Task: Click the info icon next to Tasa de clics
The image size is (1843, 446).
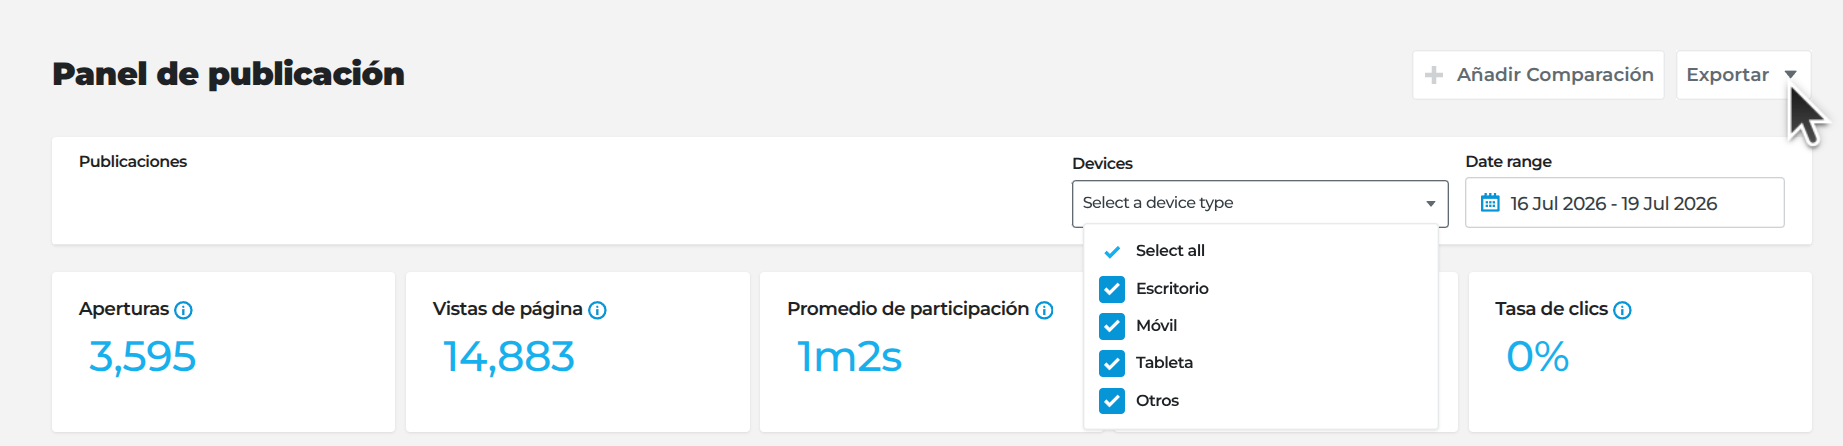Action: 1622,310
